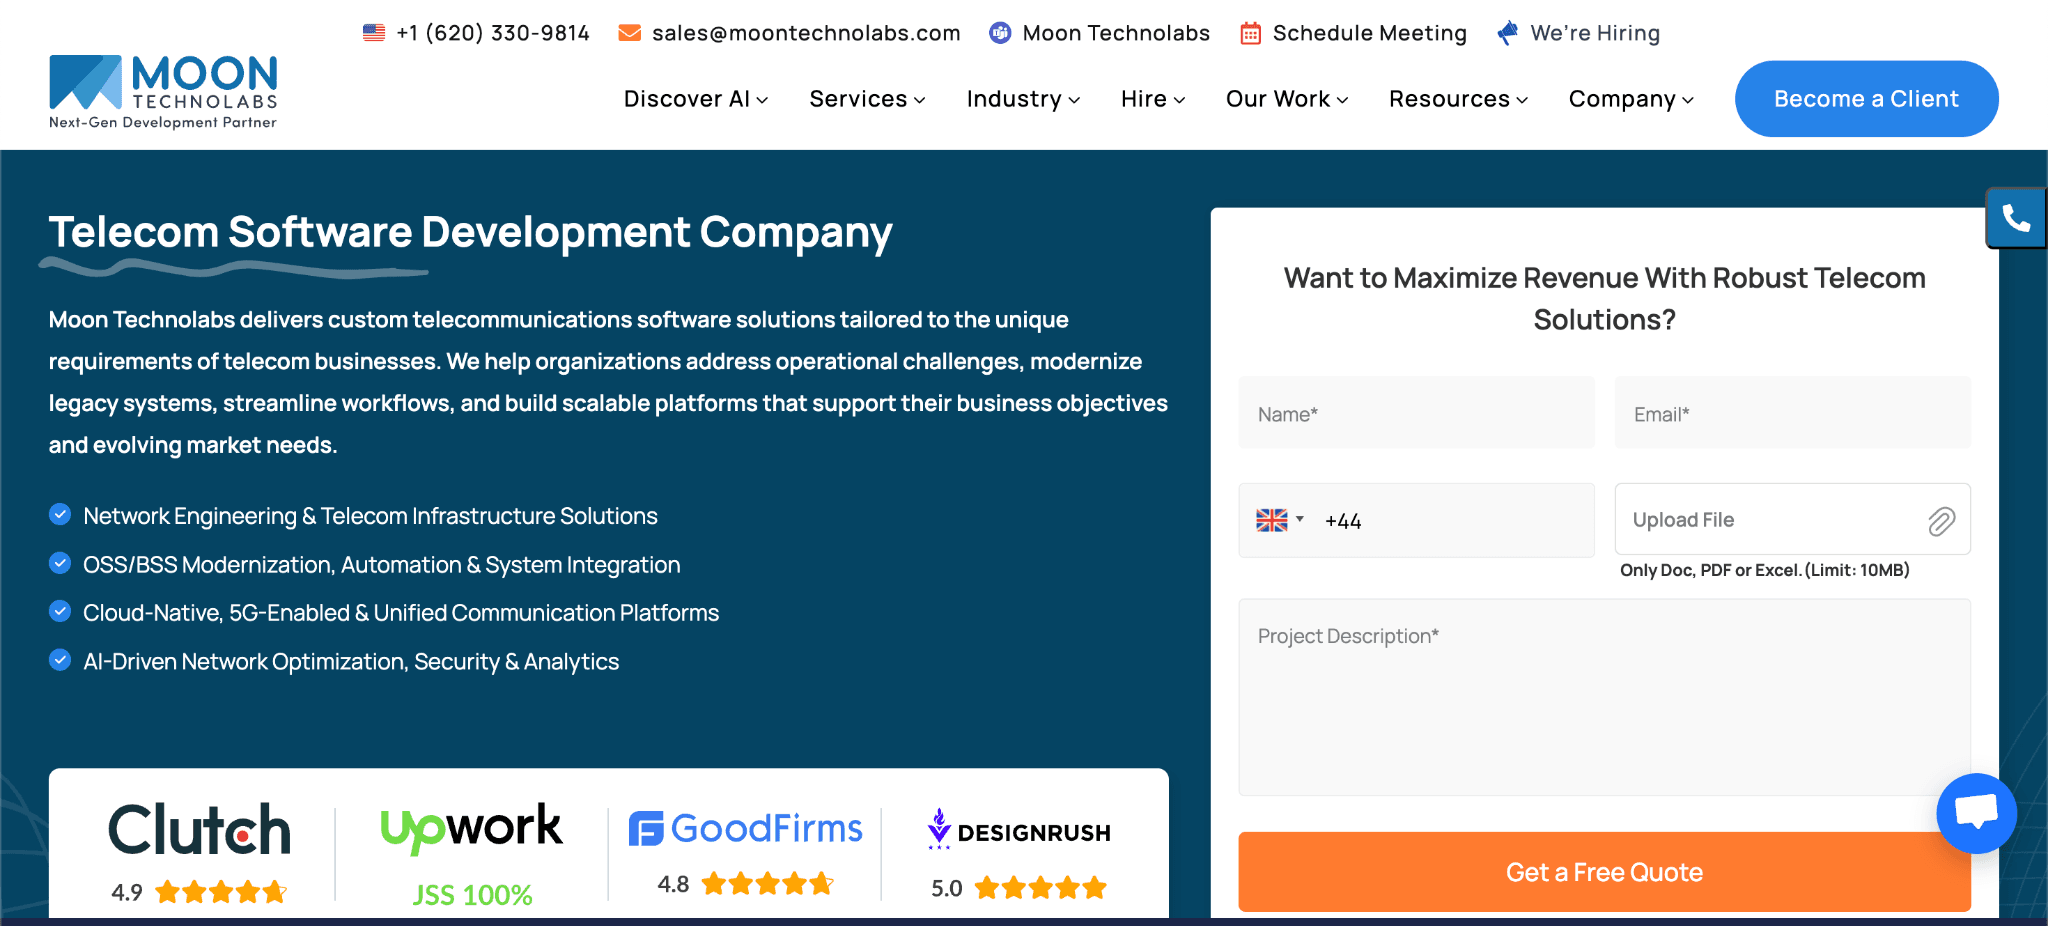Screen dimensions: 2048x926
Task: Click the US flag icon beside phone number
Action: point(374,33)
